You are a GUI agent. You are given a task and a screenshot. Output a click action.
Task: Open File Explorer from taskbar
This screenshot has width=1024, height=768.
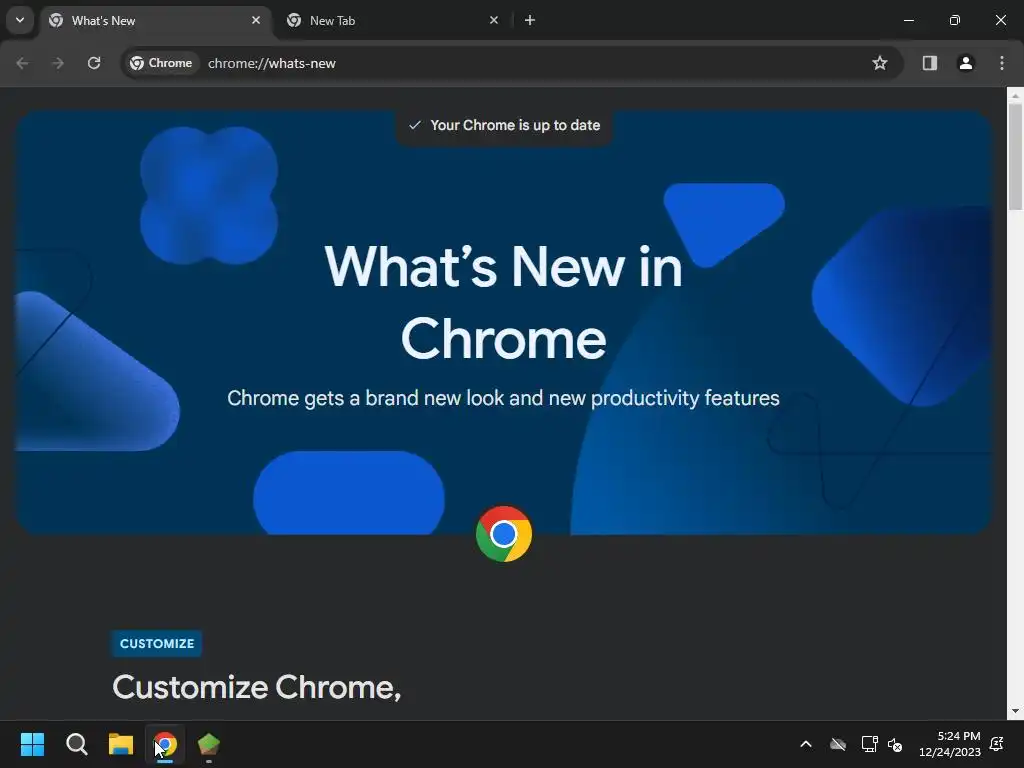tap(121, 744)
